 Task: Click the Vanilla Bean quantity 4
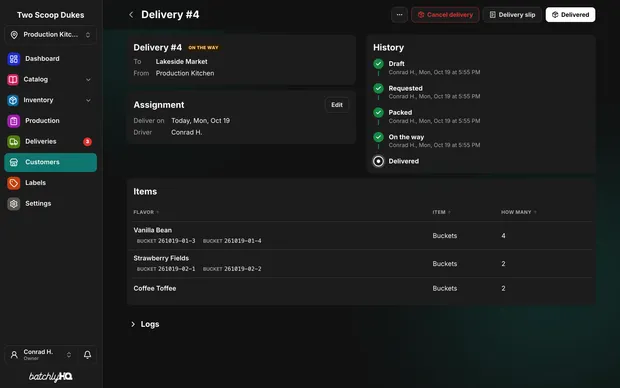[x=503, y=236]
